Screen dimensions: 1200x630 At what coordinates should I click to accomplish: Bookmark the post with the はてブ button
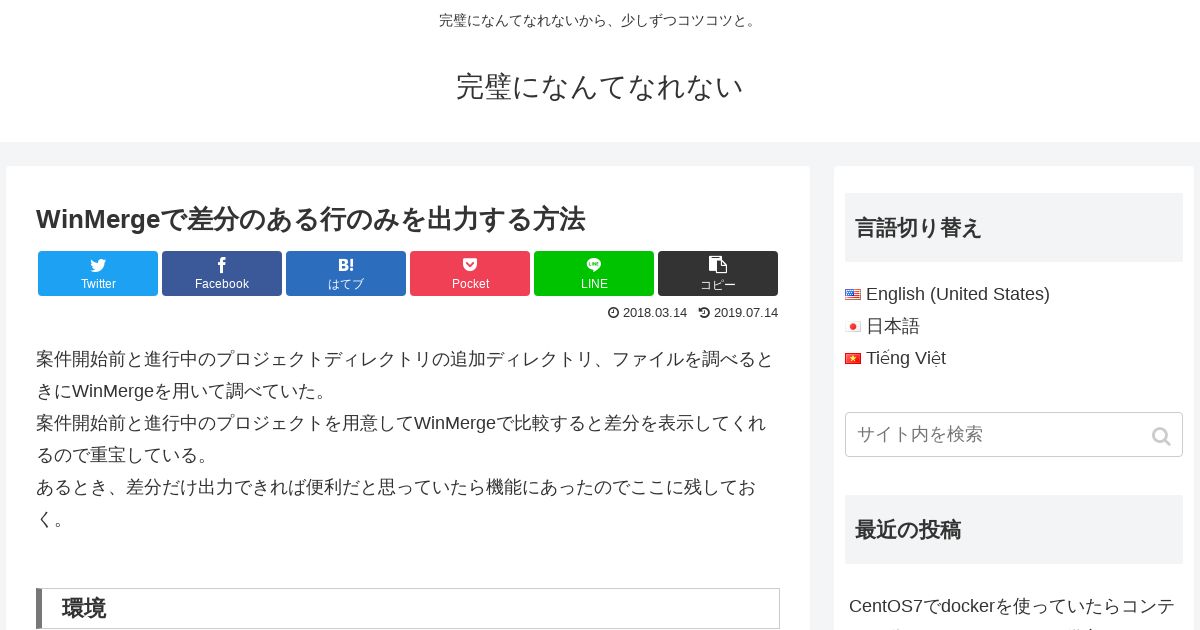pos(346,273)
